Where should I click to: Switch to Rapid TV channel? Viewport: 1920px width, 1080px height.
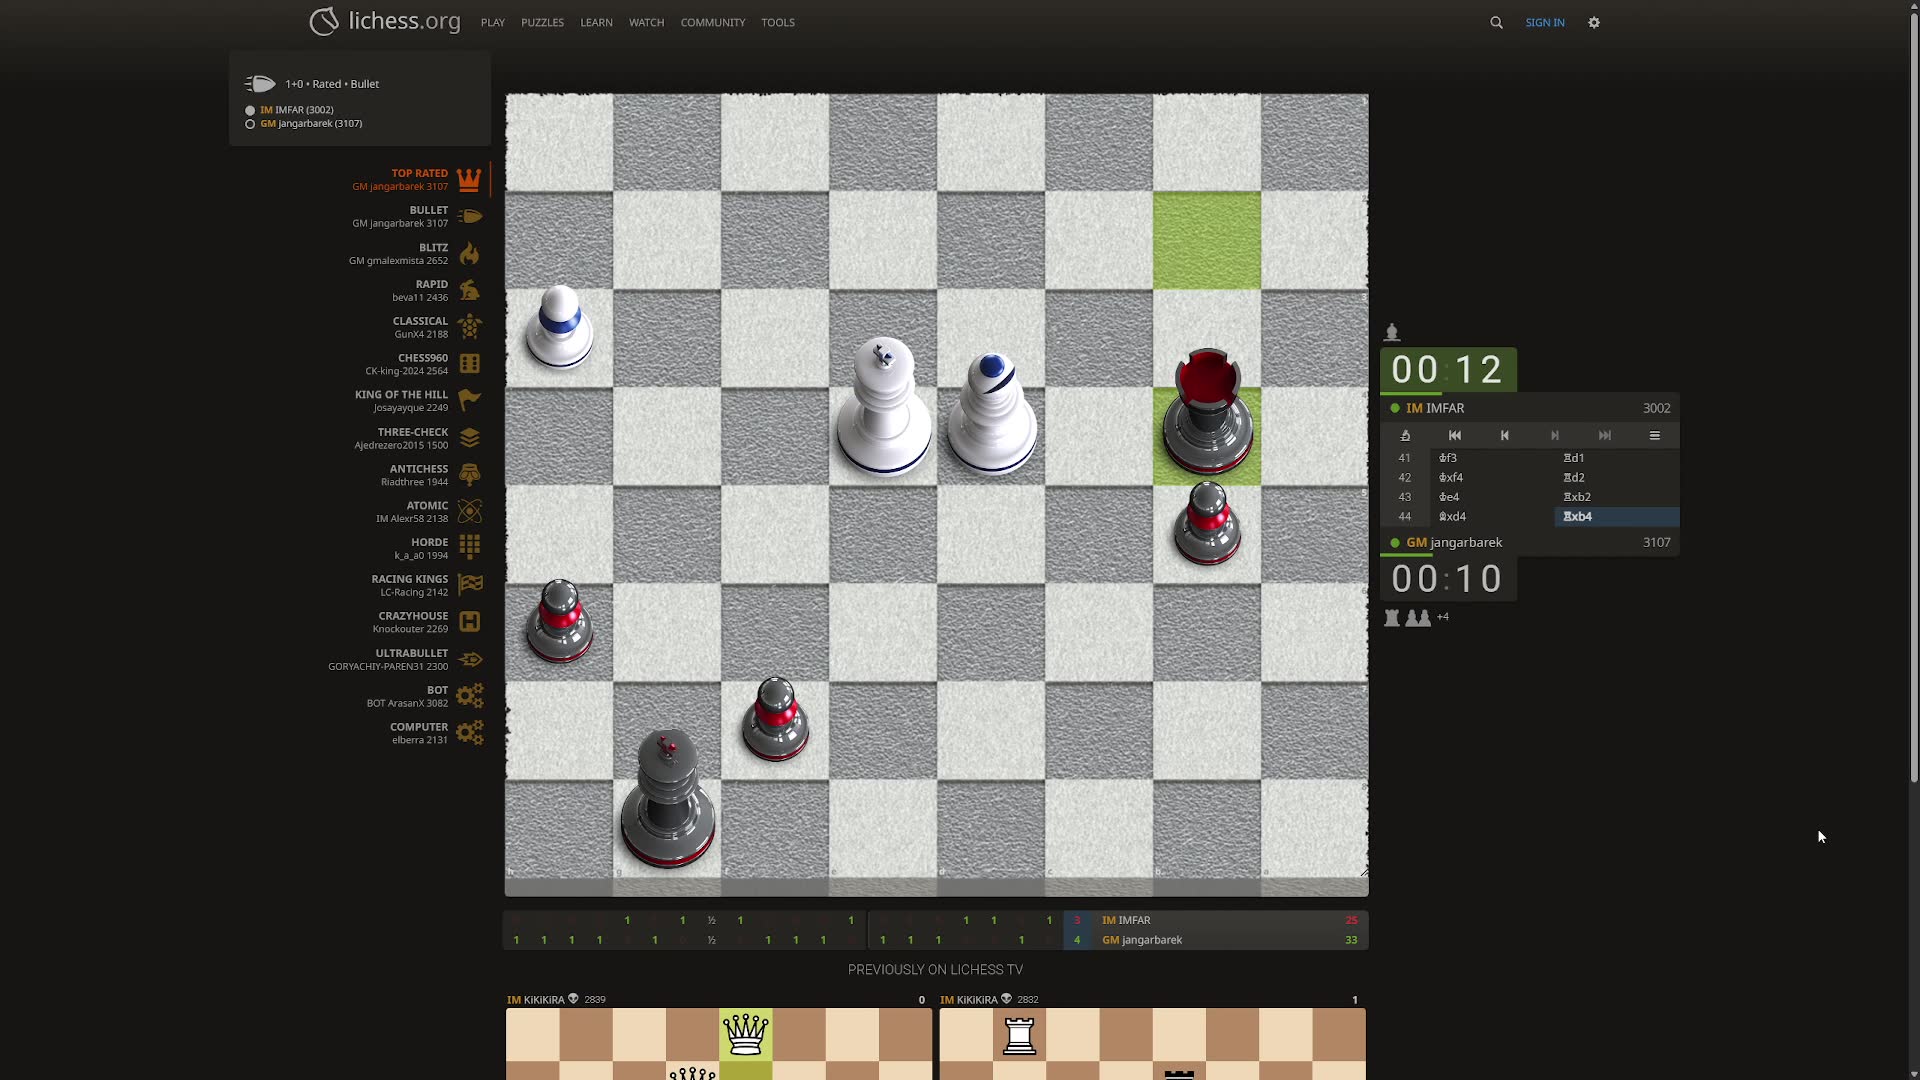[x=468, y=291]
